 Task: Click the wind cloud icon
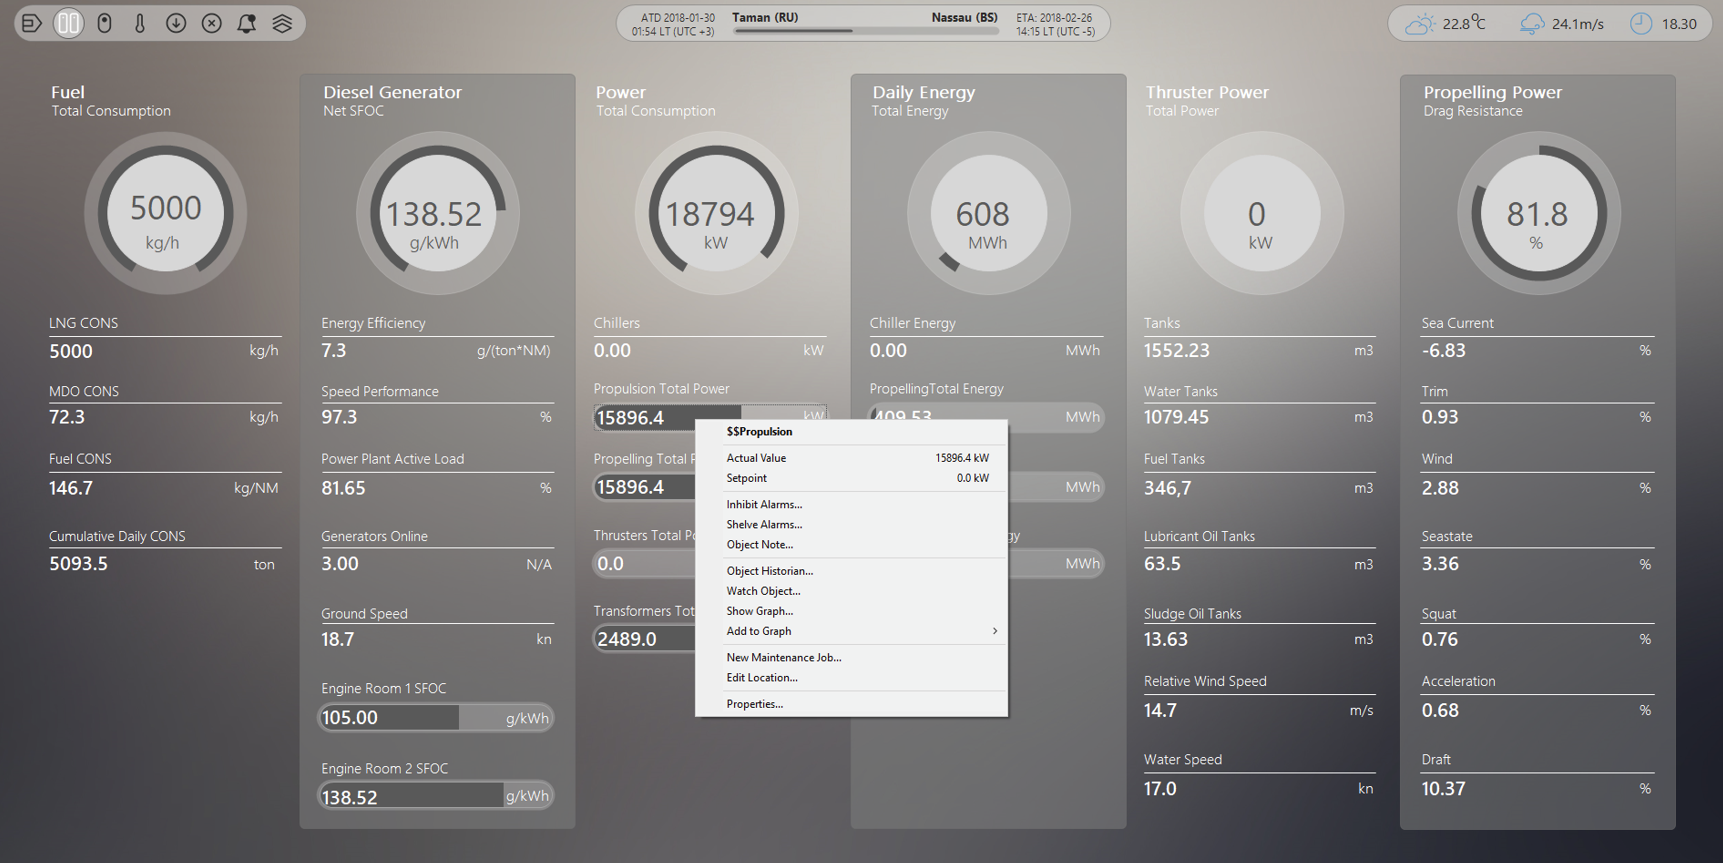point(1532,24)
